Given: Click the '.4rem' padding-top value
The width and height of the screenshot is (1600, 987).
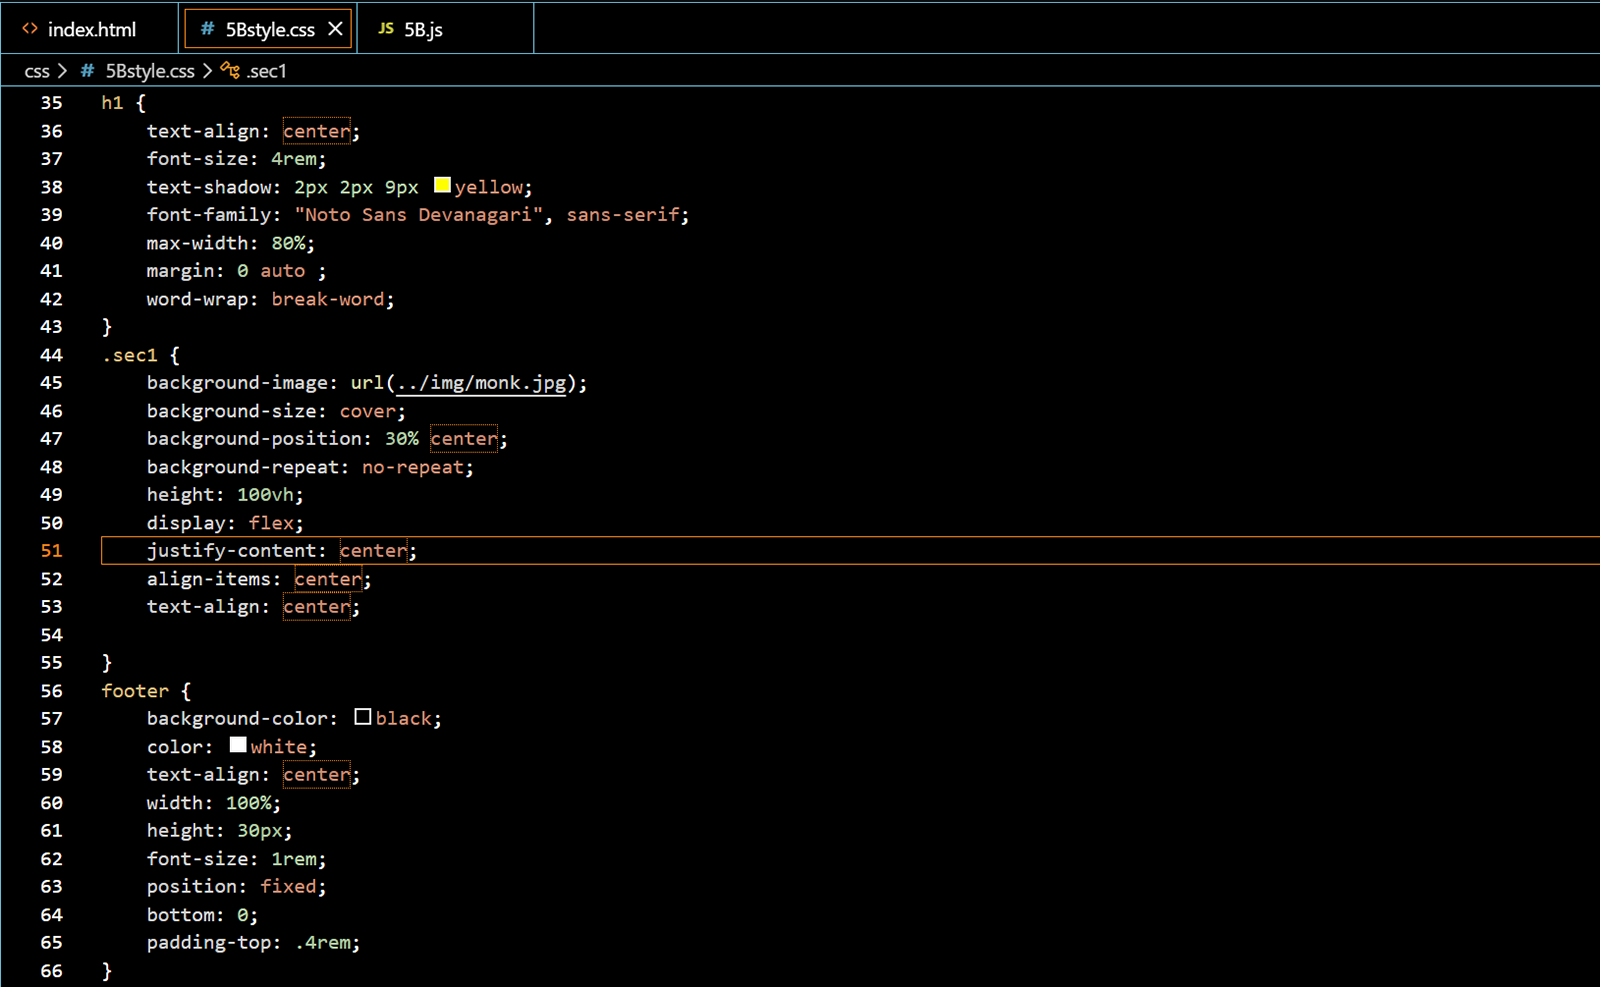Looking at the screenshot, I should coord(322,943).
